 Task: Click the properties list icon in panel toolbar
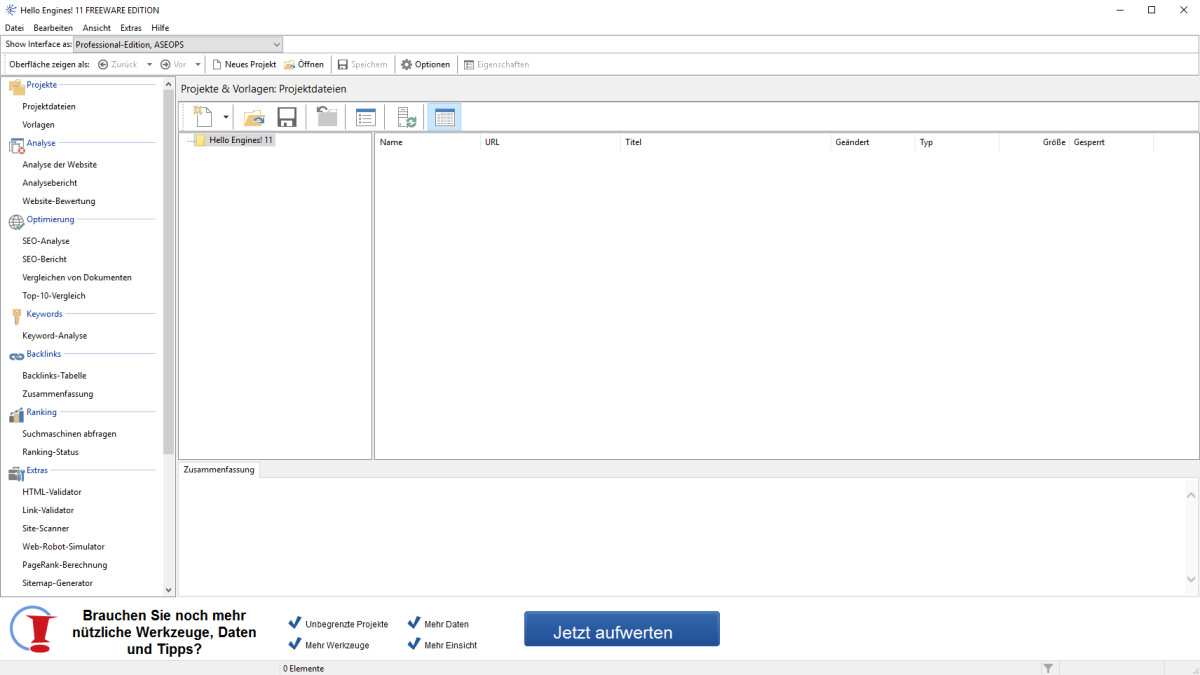click(366, 117)
